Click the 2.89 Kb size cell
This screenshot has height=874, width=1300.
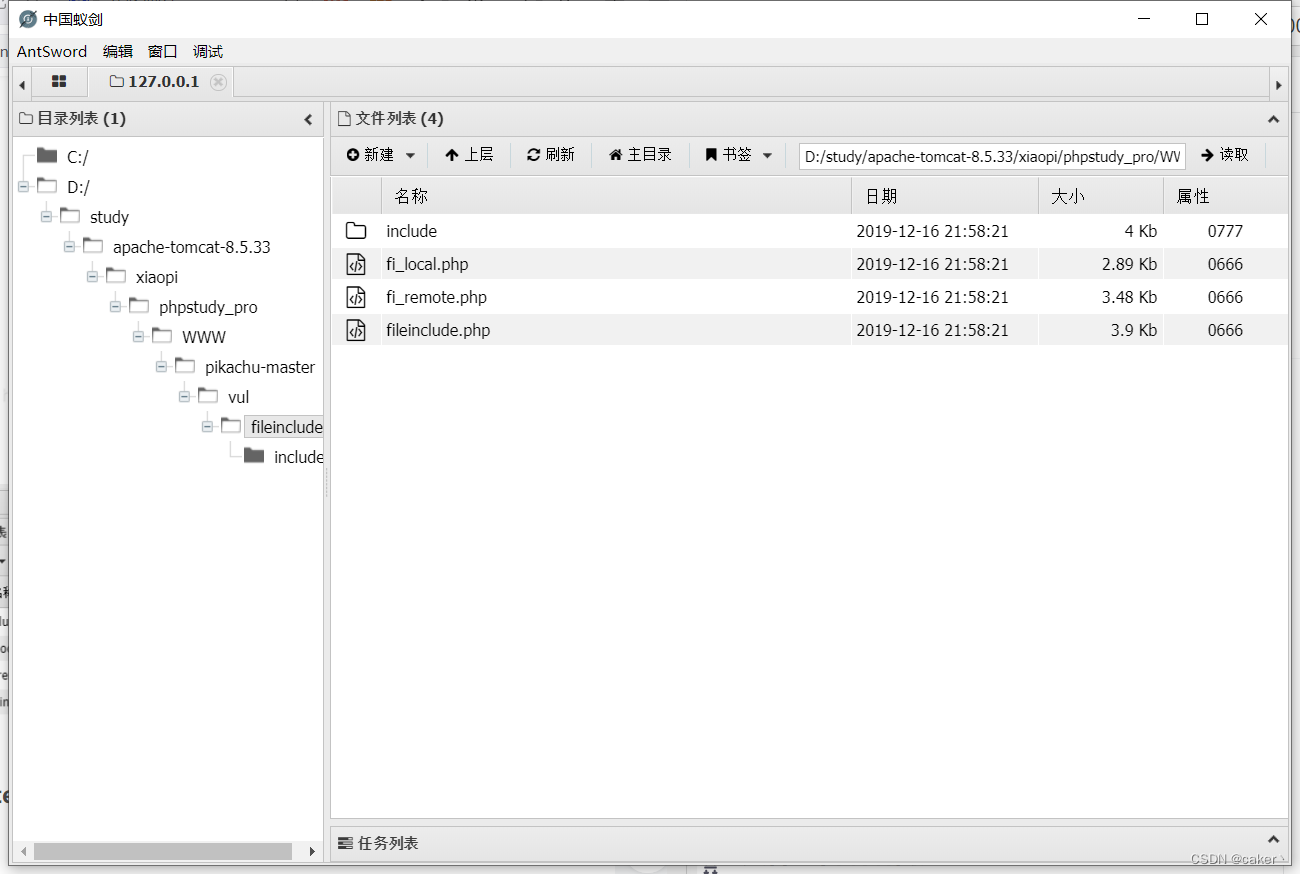coord(1129,264)
